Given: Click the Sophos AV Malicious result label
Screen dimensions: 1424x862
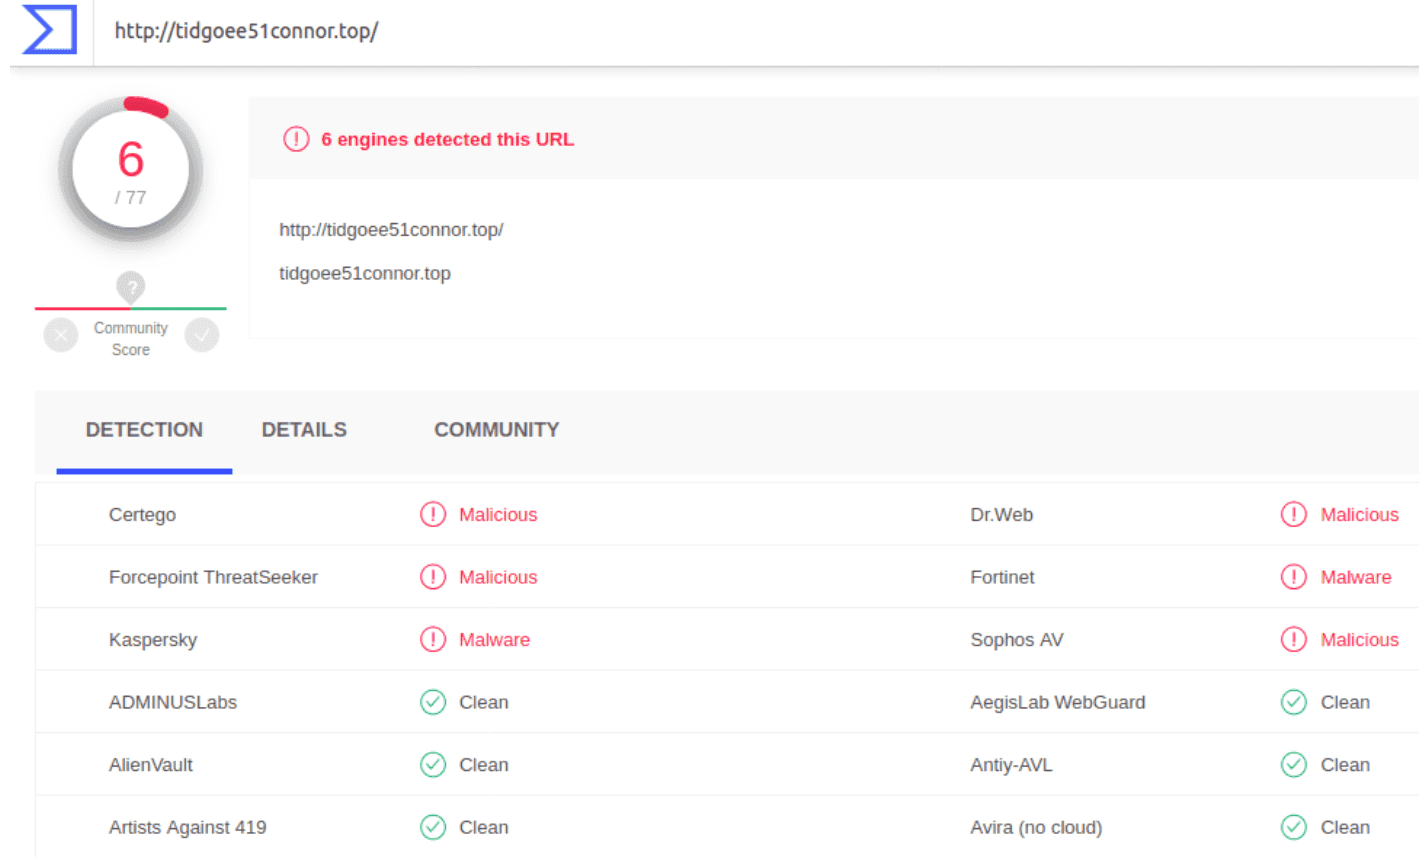Looking at the screenshot, I should (1359, 640).
